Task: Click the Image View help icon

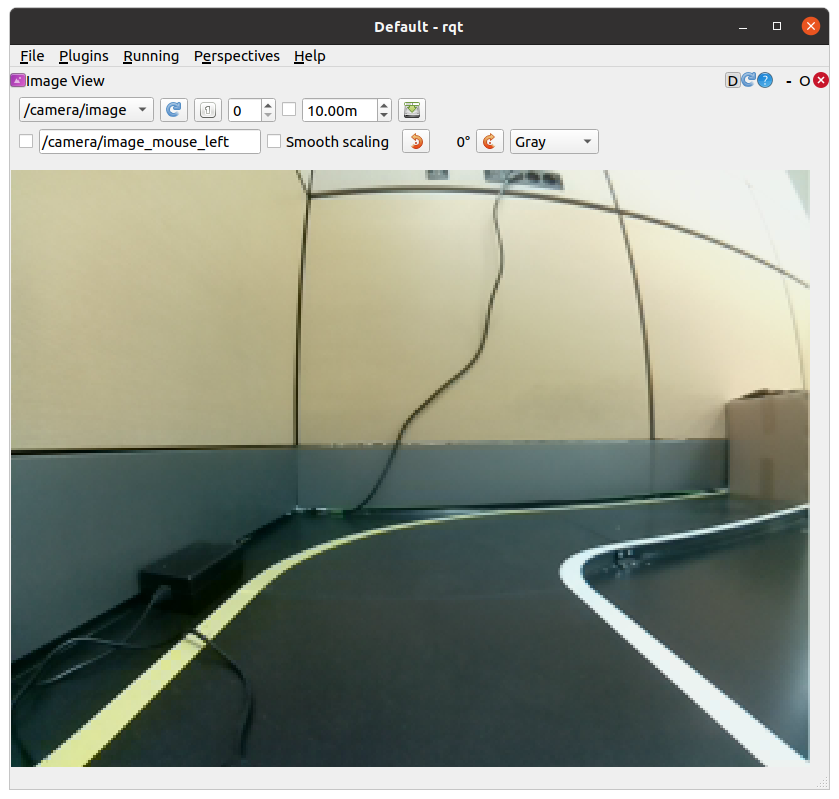Action: click(765, 80)
